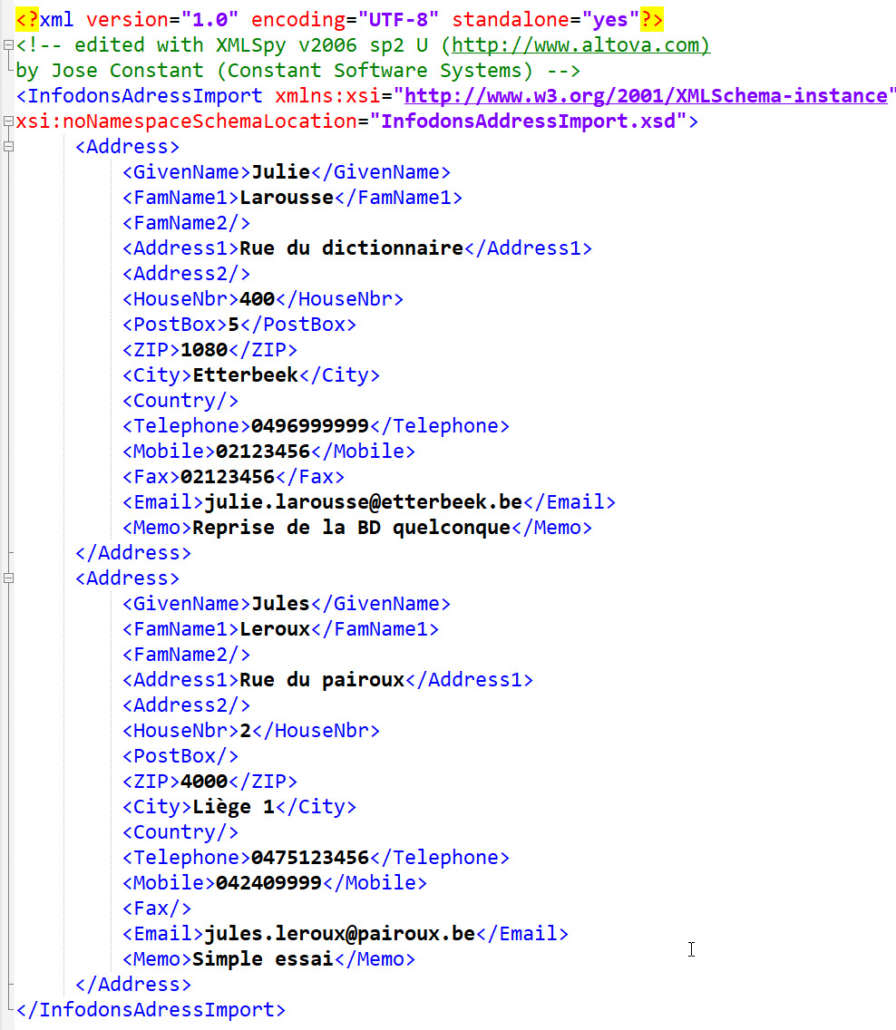Click the Mobile value 02123456
Viewport: 896px width, 1030px height.
click(x=263, y=452)
